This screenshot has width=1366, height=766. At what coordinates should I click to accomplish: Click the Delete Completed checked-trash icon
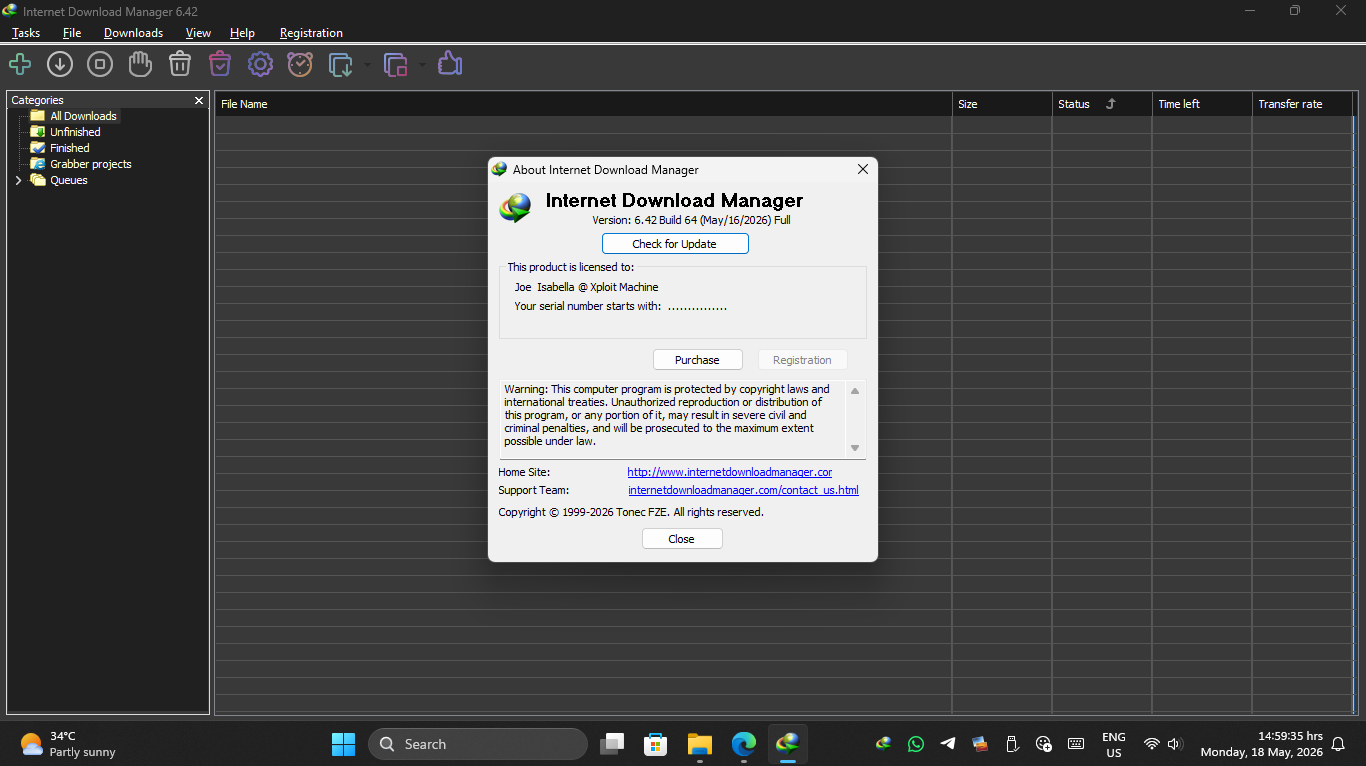(x=220, y=65)
